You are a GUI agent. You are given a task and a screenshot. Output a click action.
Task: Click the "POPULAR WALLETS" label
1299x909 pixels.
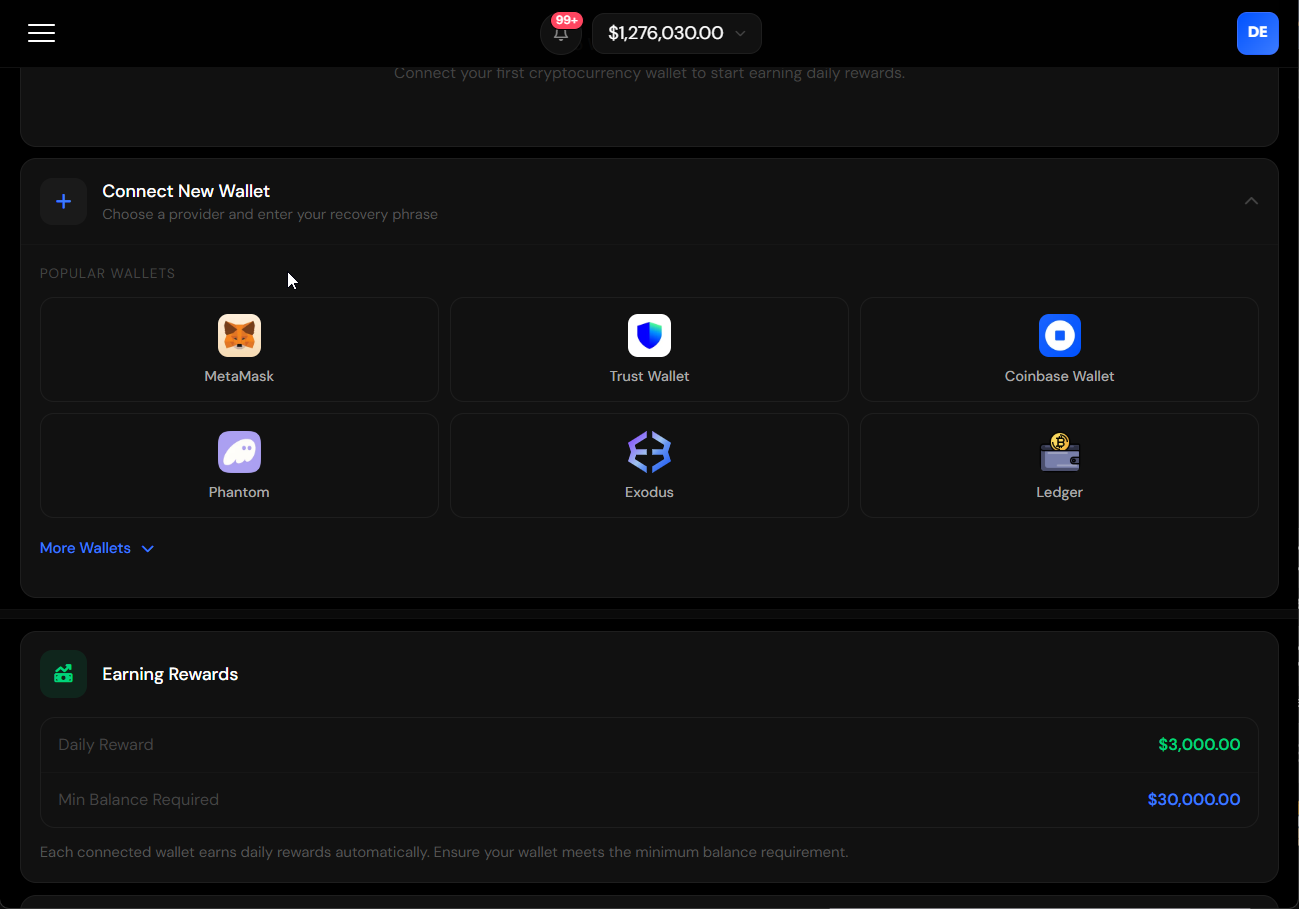[107, 273]
